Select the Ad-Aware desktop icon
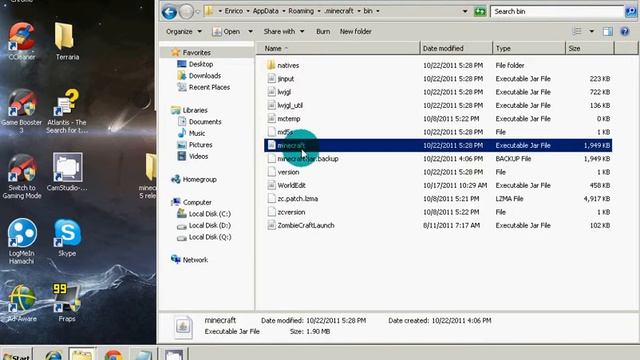Screen dimensions: 640x360 (22, 303)
